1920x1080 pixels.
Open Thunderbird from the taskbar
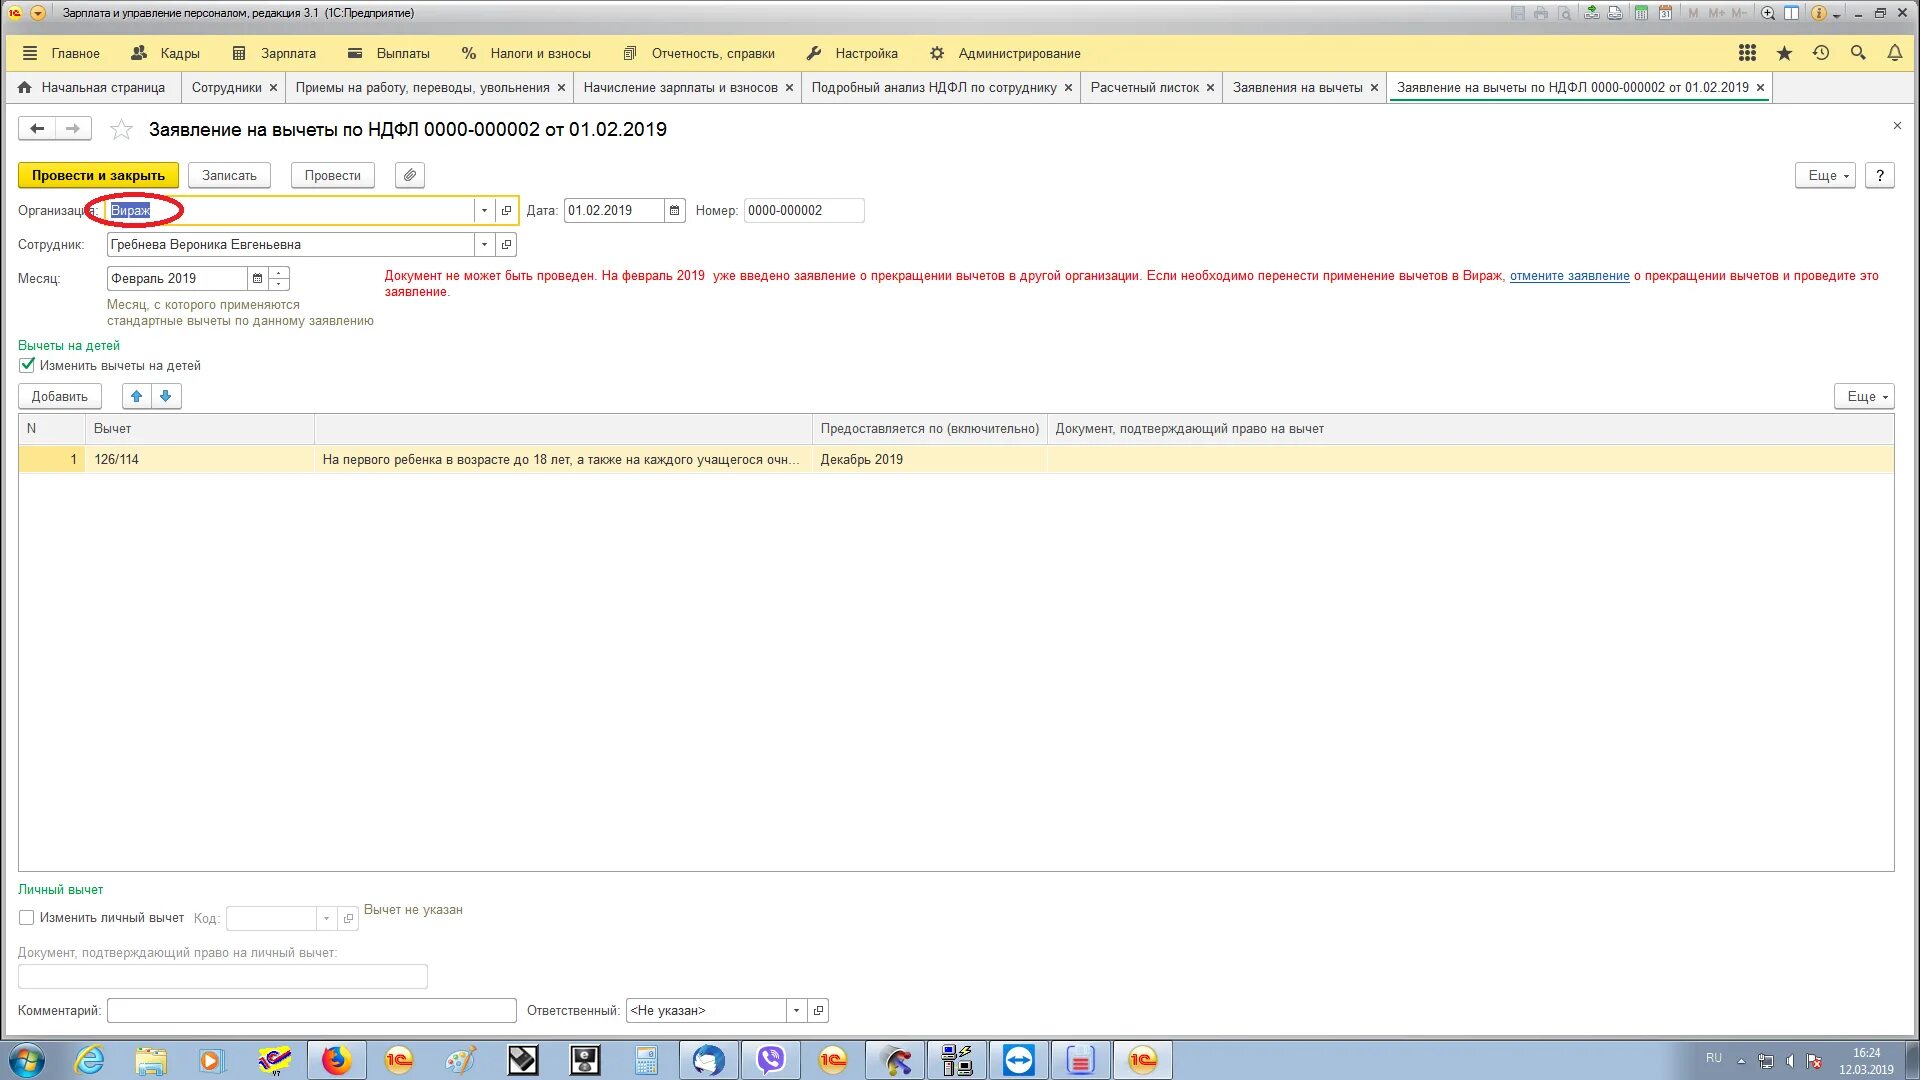click(709, 1060)
